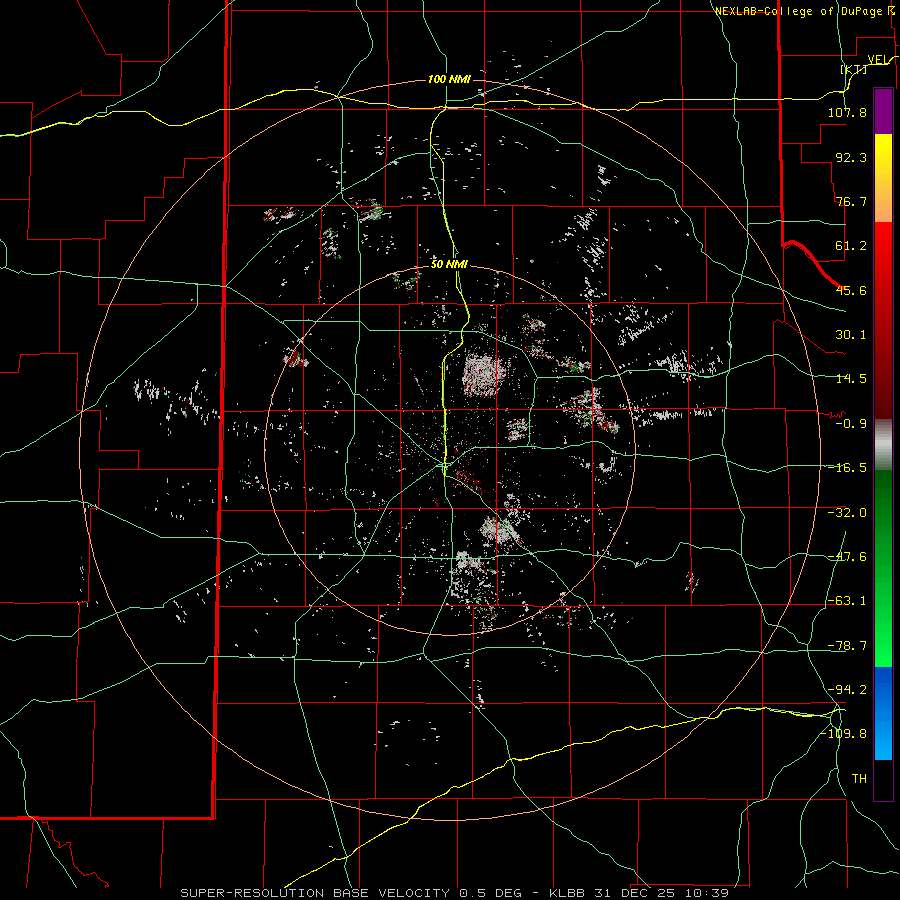Click the 61.2 velocity scale value
This screenshot has height=900, width=900.
click(x=851, y=246)
